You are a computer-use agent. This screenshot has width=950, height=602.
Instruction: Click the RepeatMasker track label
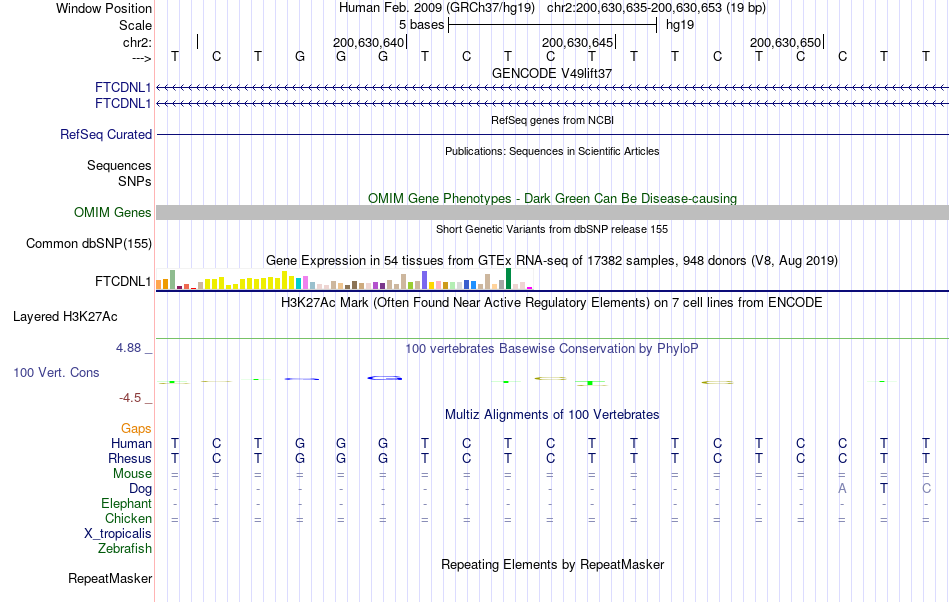(110, 579)
